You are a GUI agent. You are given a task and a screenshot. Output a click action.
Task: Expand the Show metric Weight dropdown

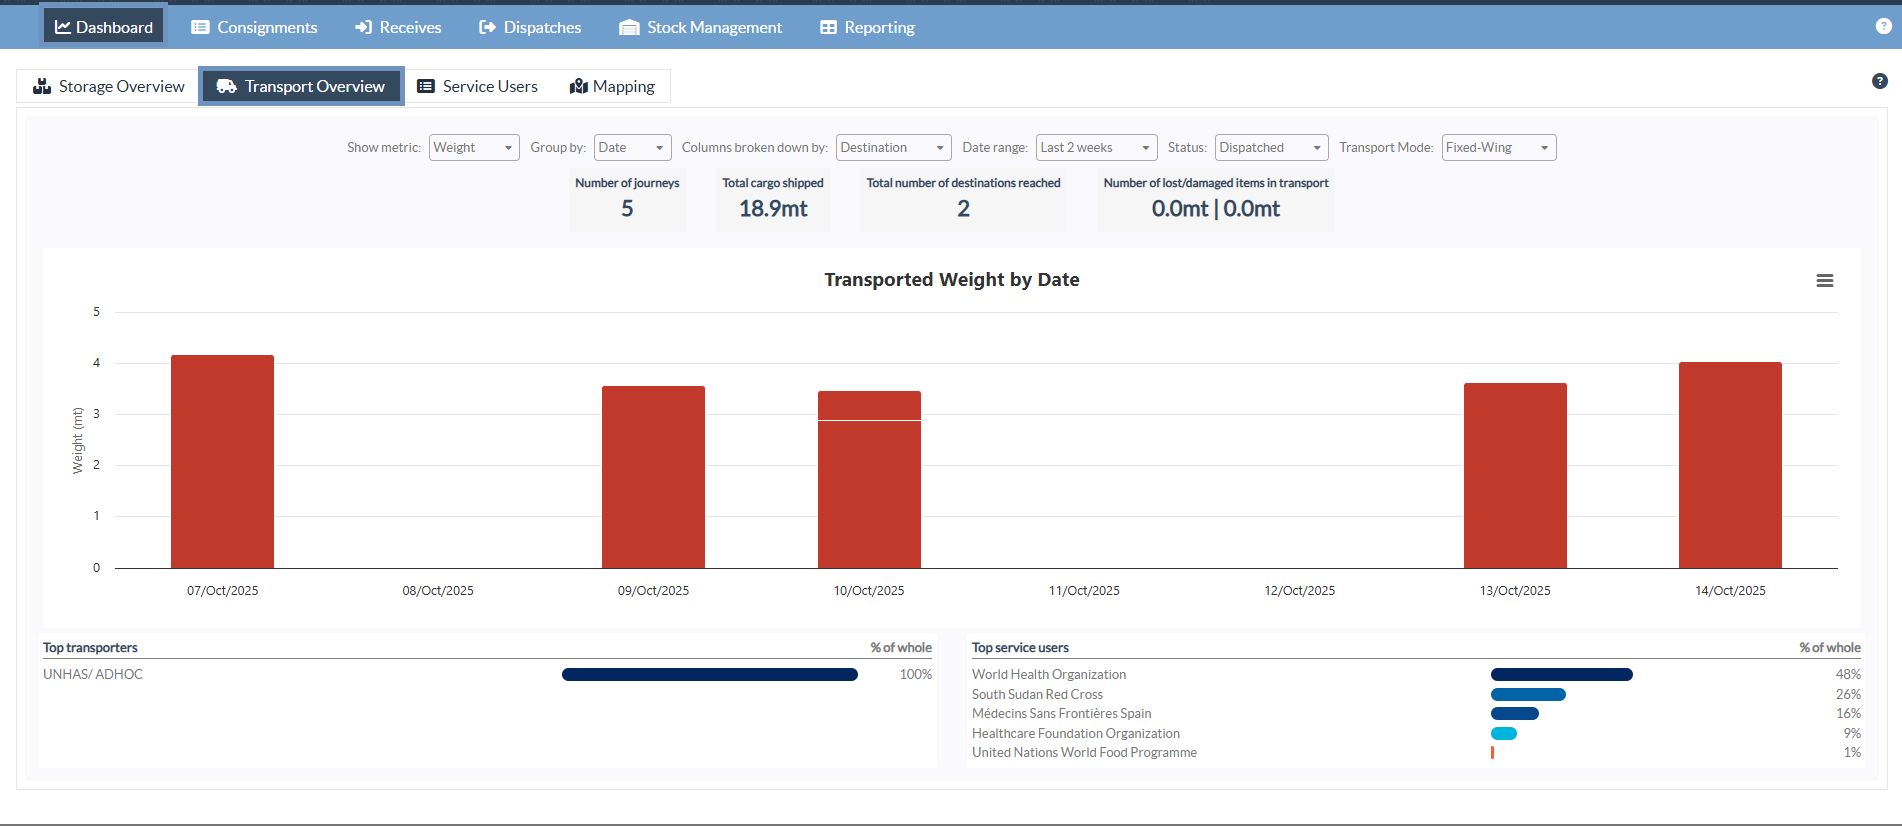click(x=474, y=147)
